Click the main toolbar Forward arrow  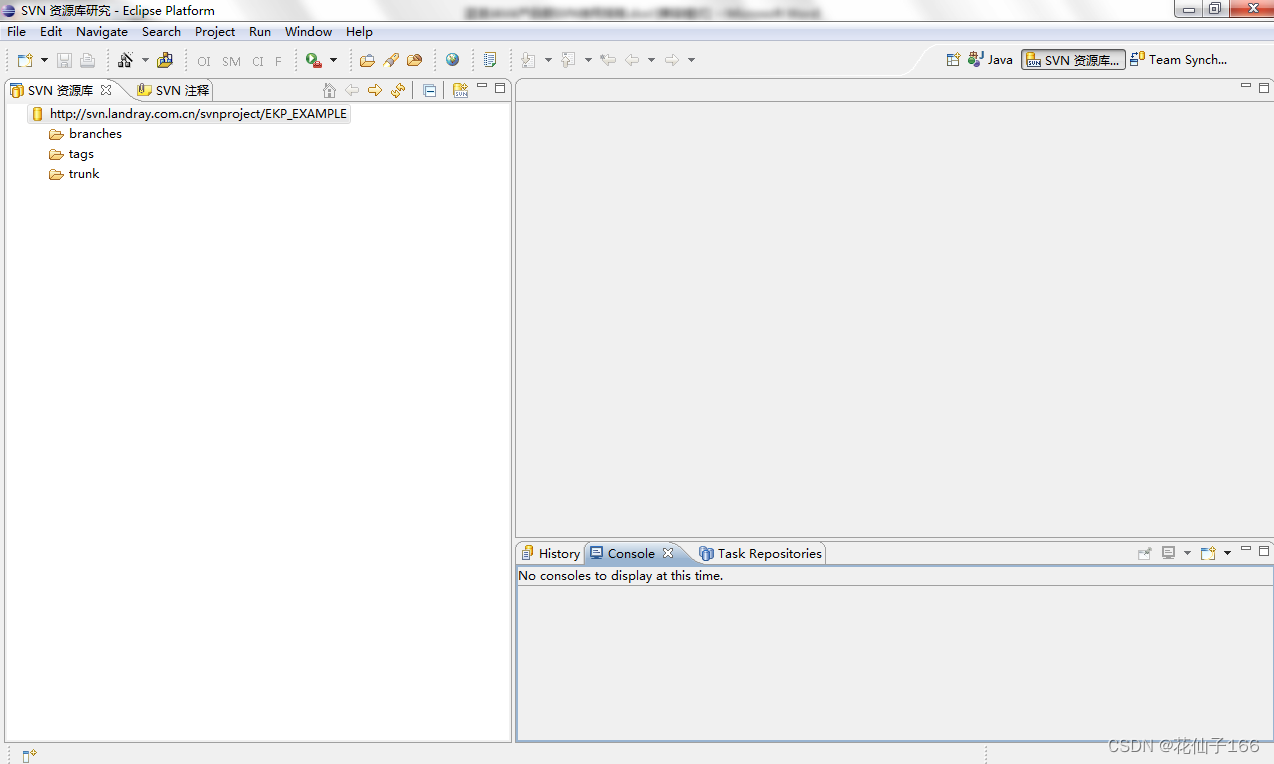[672, 60]
